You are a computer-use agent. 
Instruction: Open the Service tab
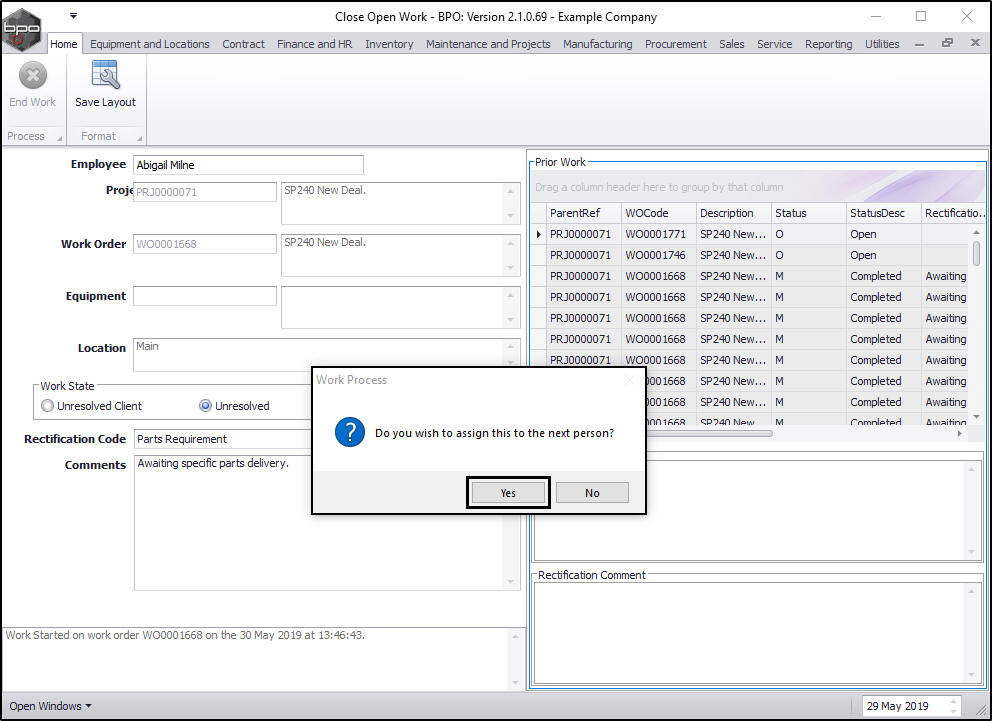pyautogui.click(x=774, y=44)
